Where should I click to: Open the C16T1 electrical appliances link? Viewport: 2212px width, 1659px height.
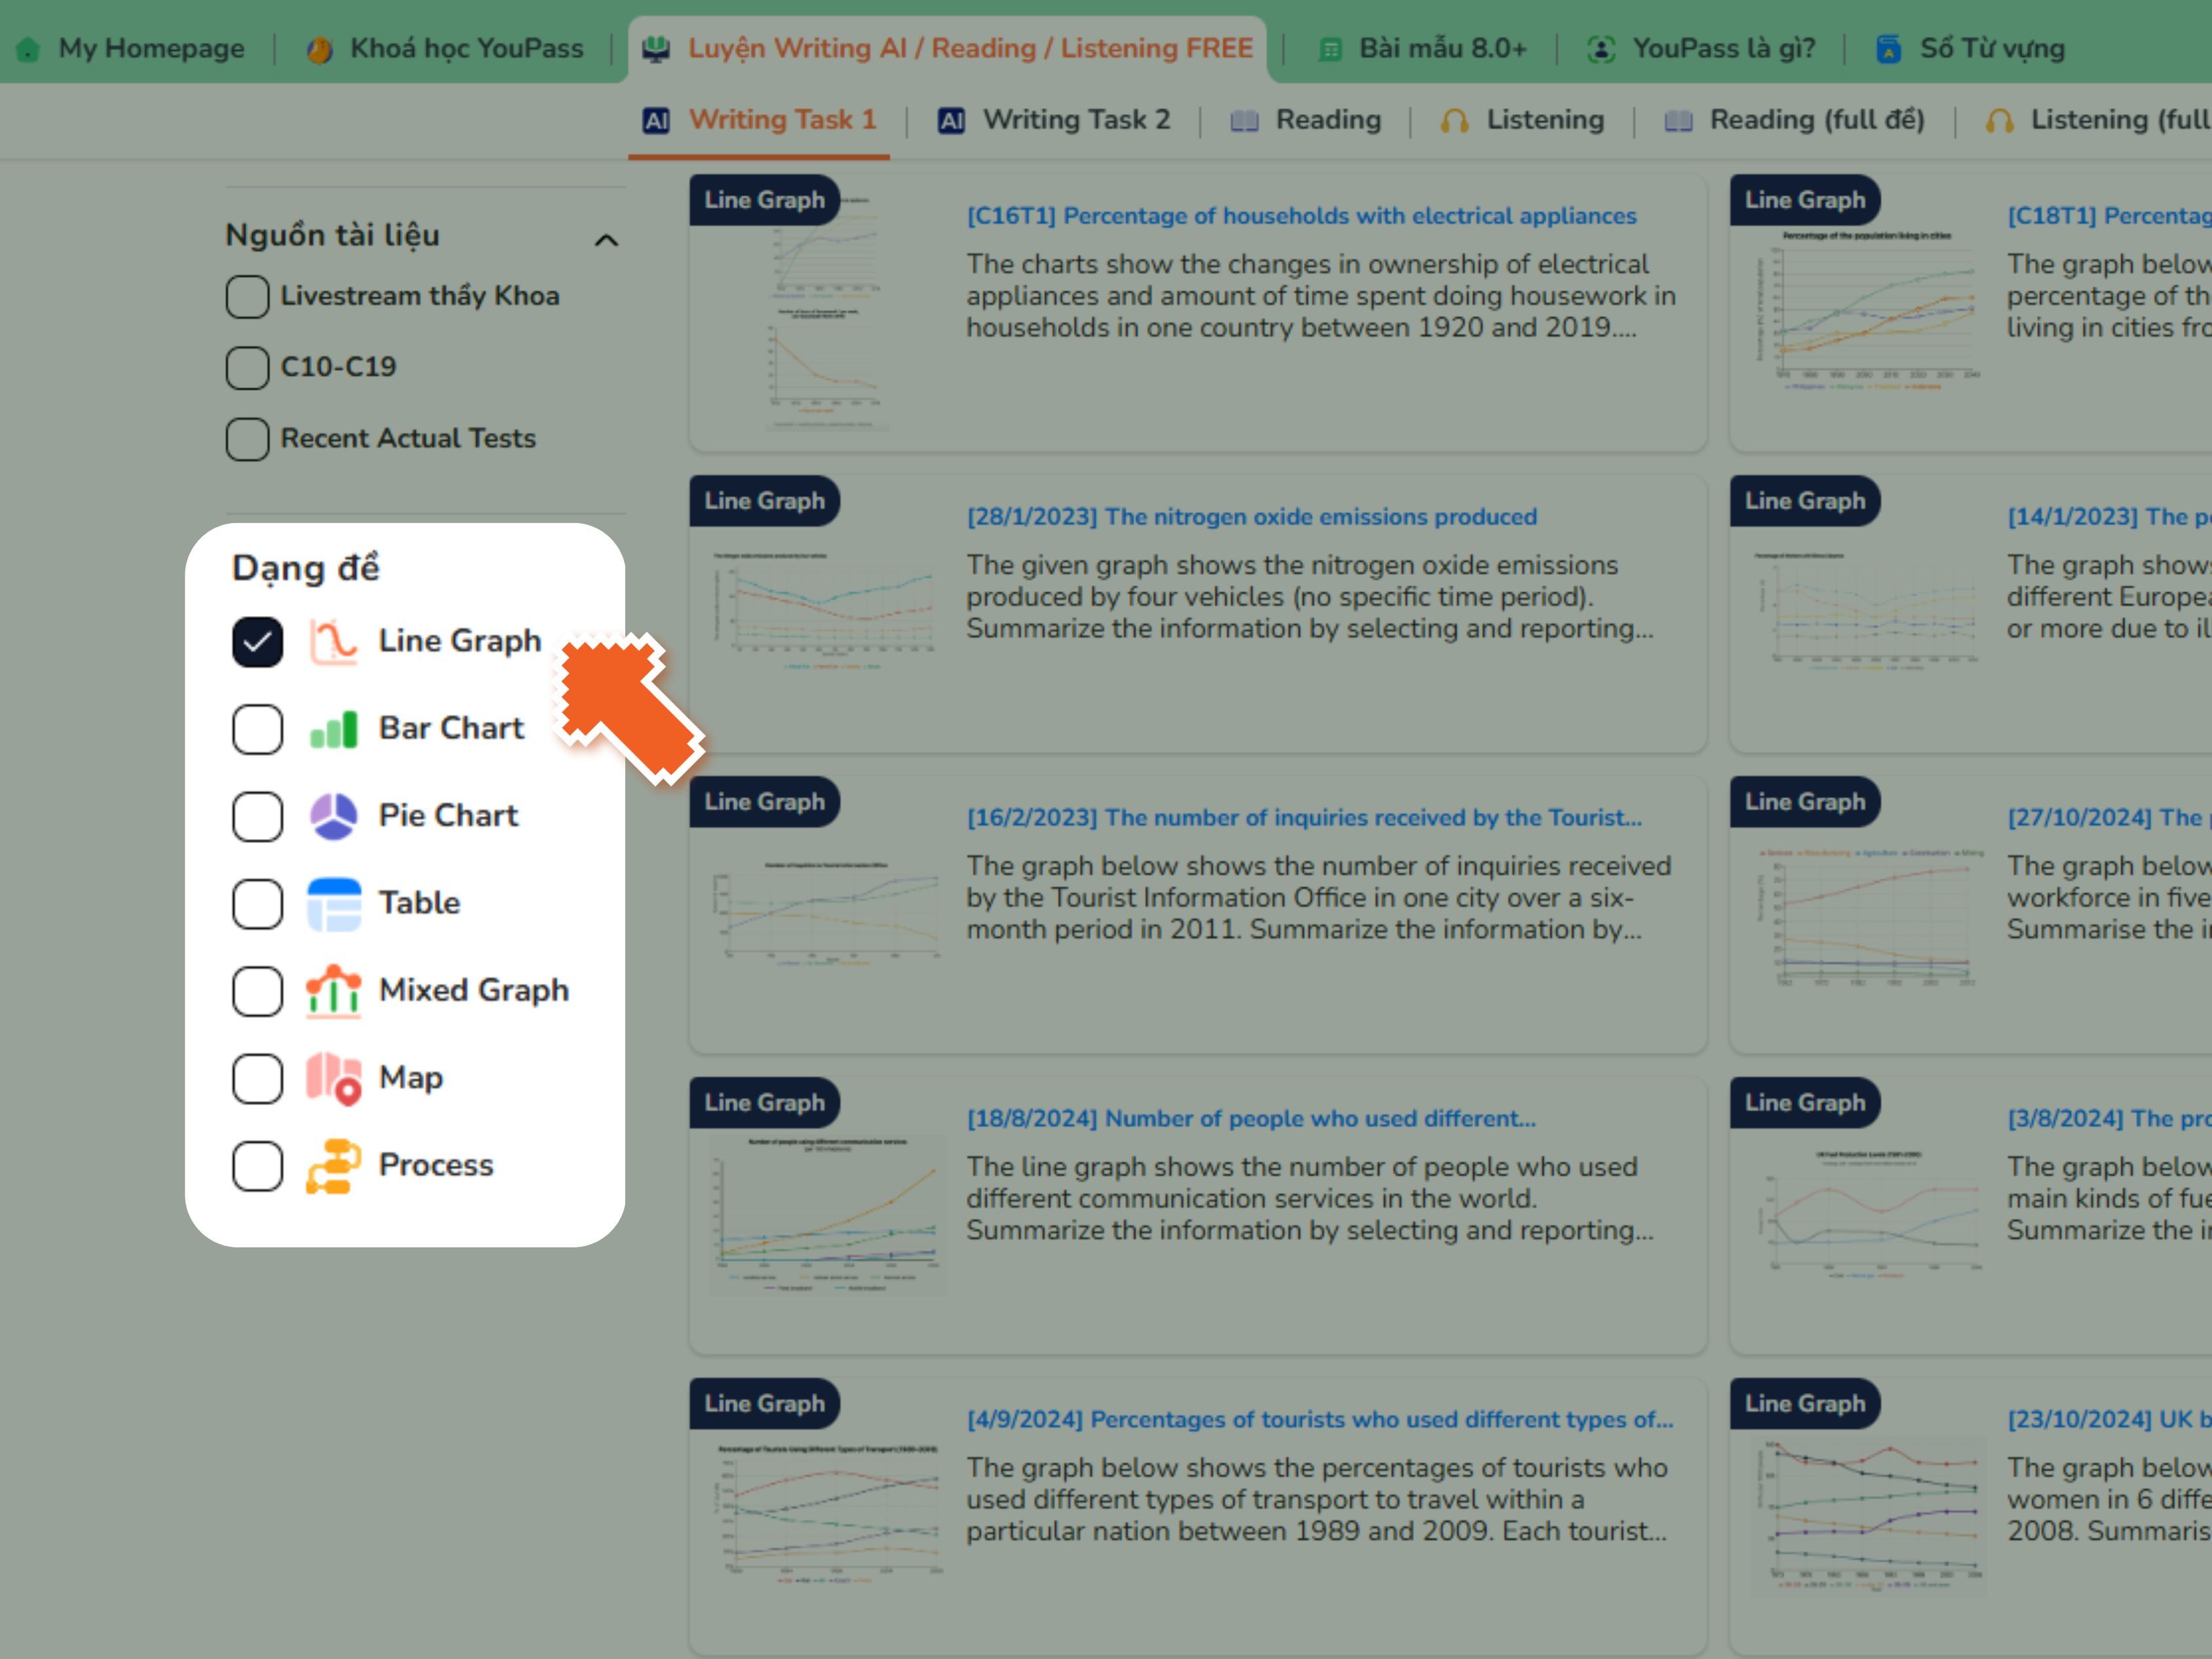1300,216
